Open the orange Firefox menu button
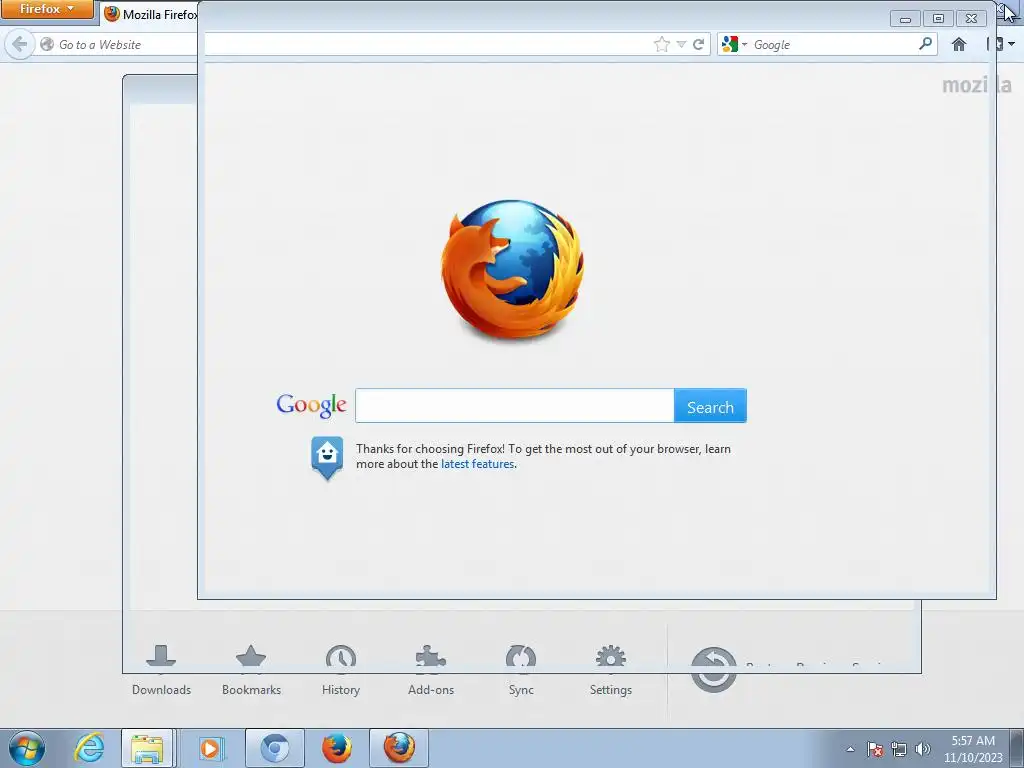 (x=47, y=9)
